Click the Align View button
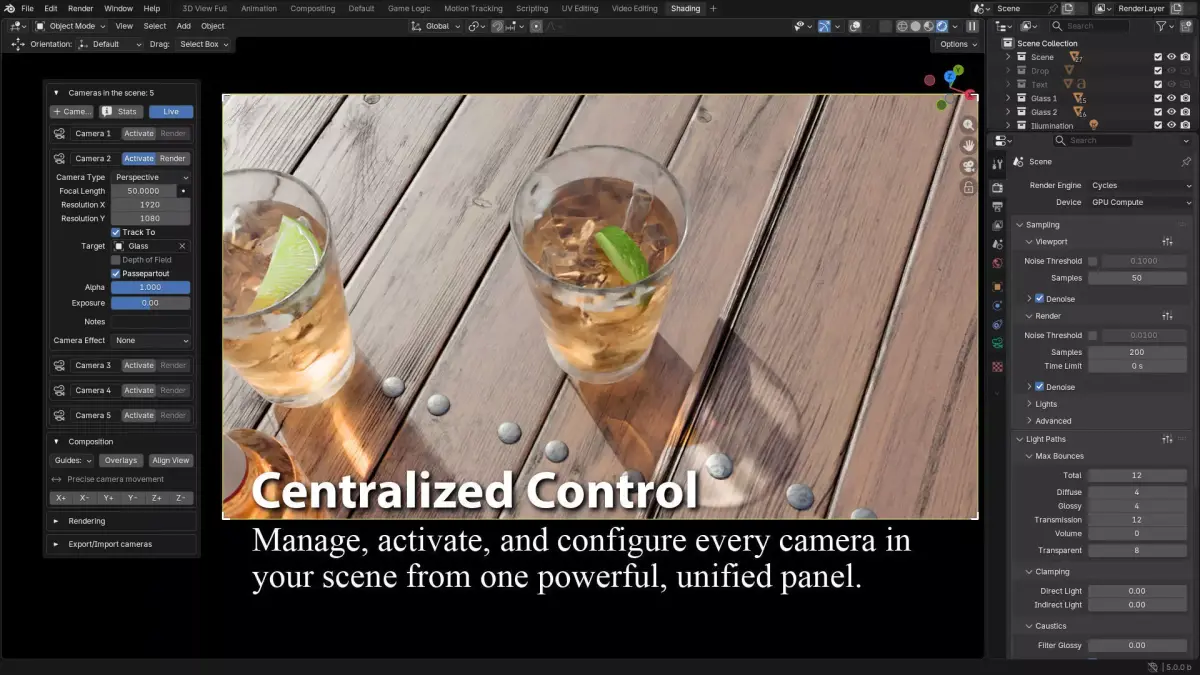This screenshot has height=675, width=1200. (x=171, y=461)
